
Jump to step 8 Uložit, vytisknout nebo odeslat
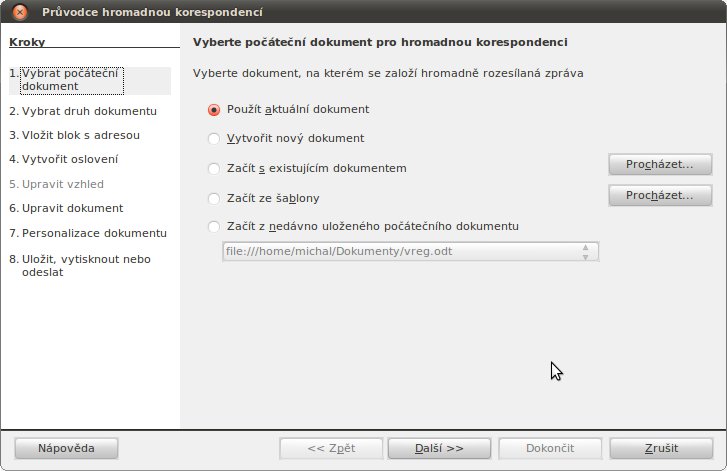pos(80,266)
